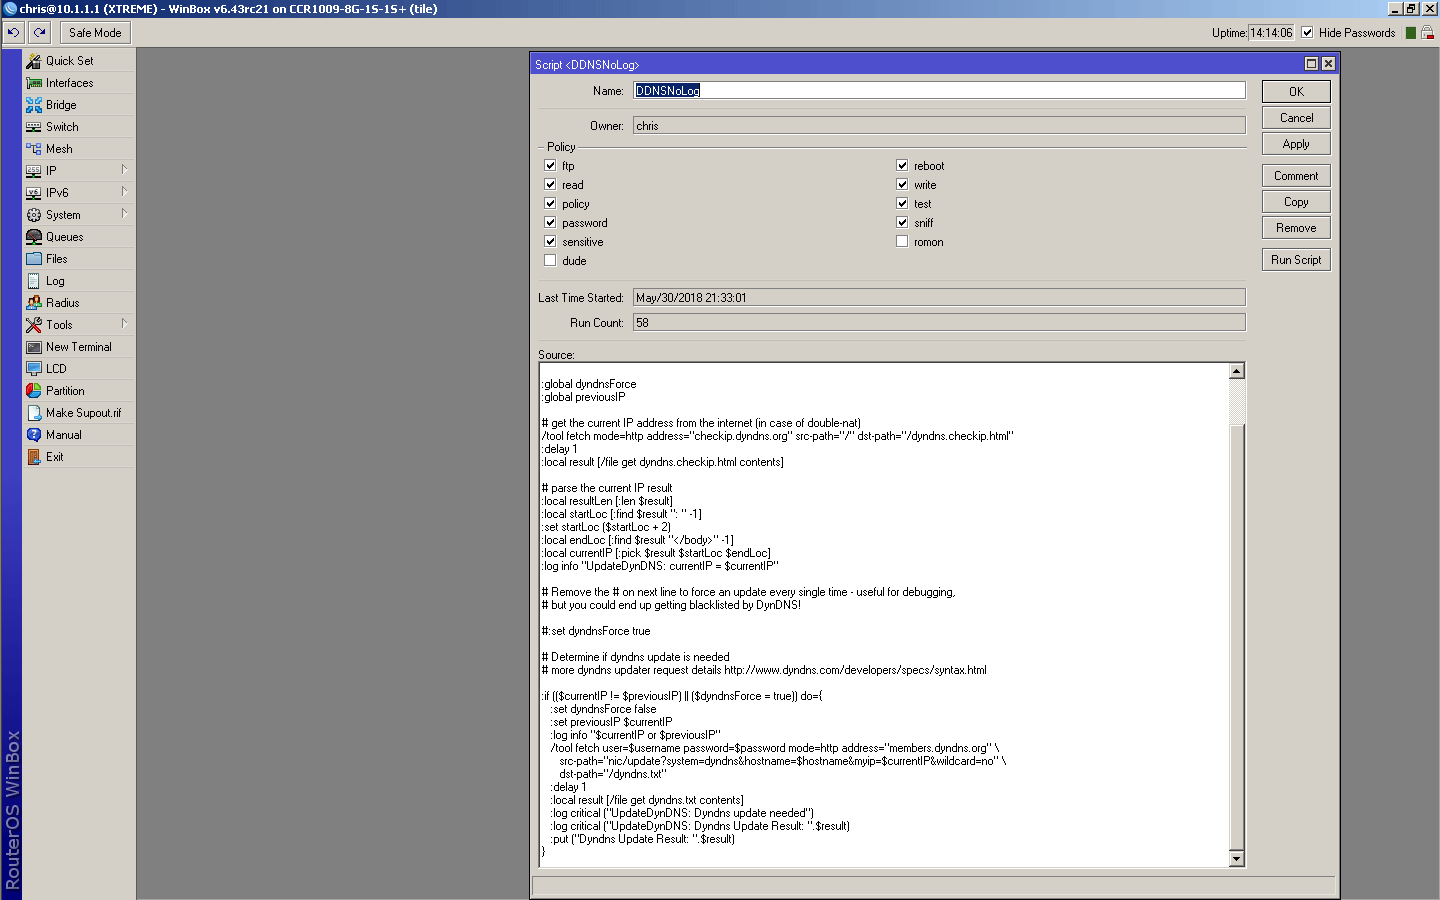Click the green status indicator in toolbar
The height and width of the screenshot is (900, 1440).
coord(1411,33)
